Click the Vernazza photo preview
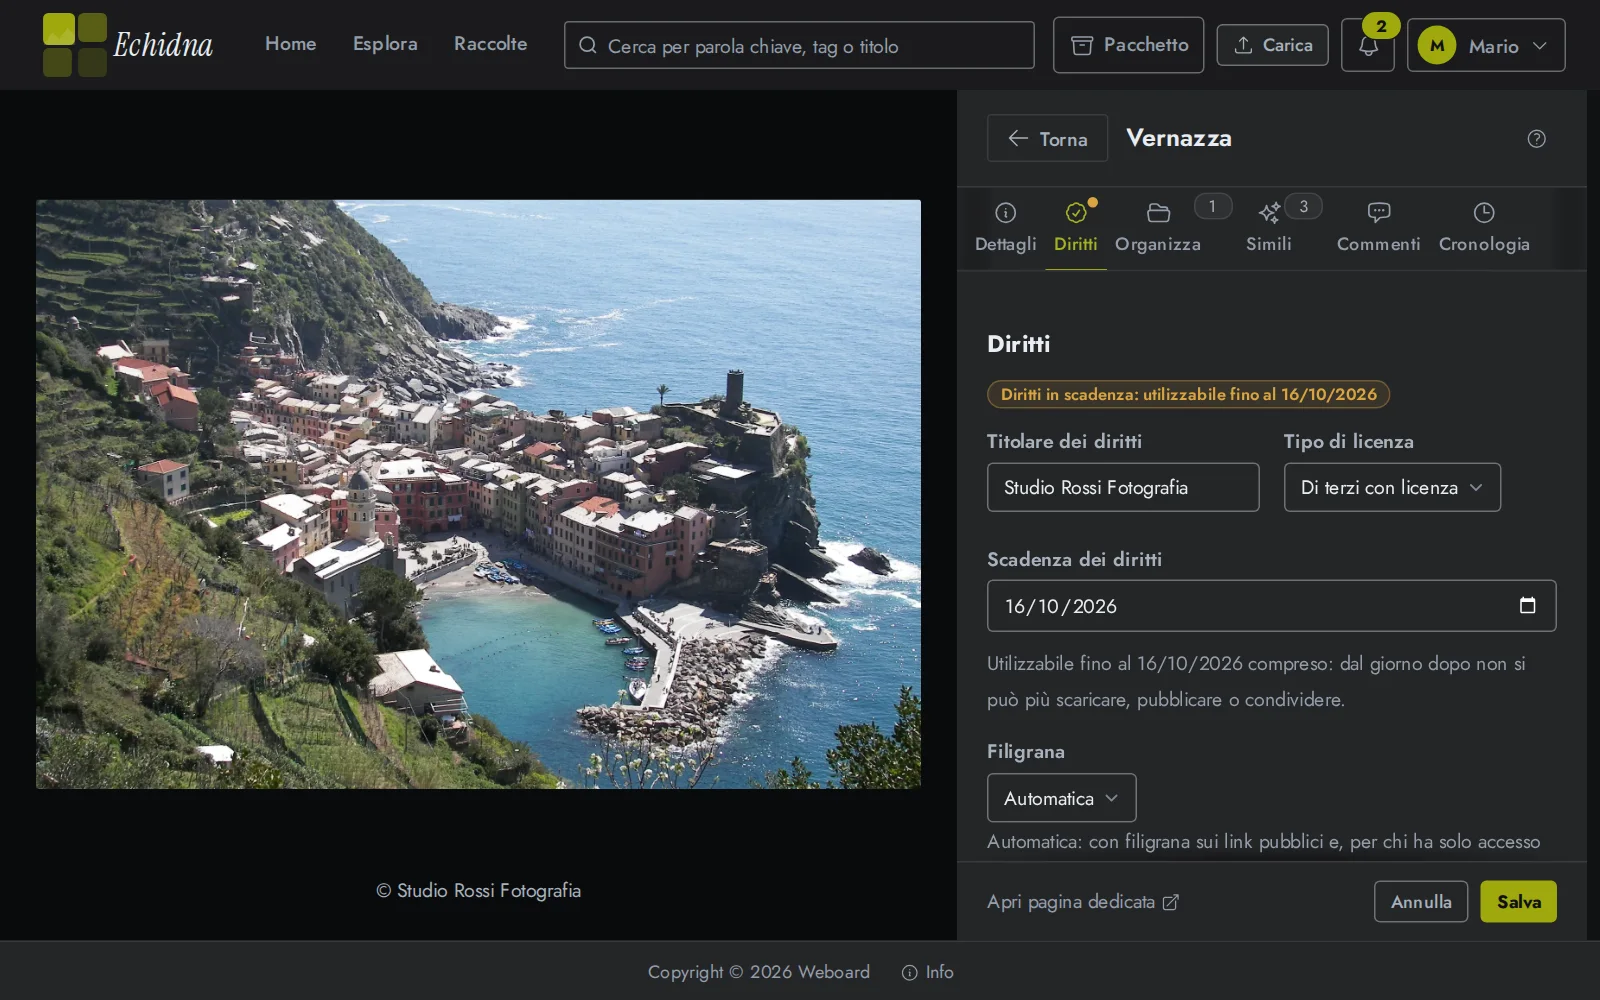This screenshot has height=1000, width=1600. pos(478,494)
